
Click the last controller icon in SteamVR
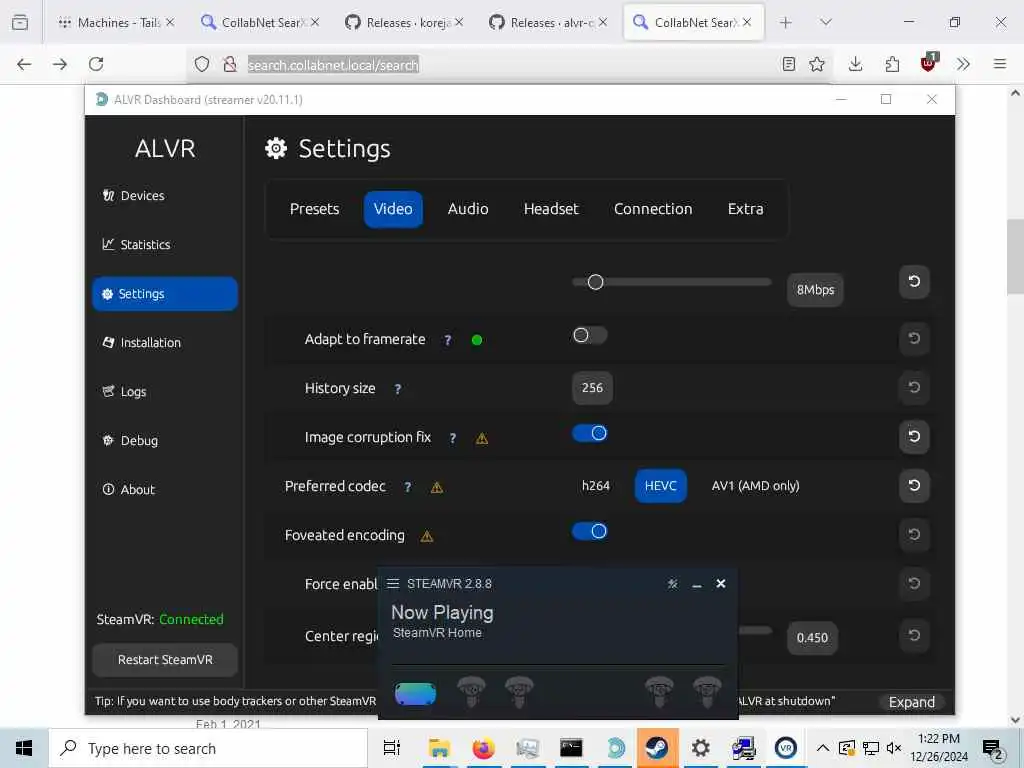(x=707, y=692)
